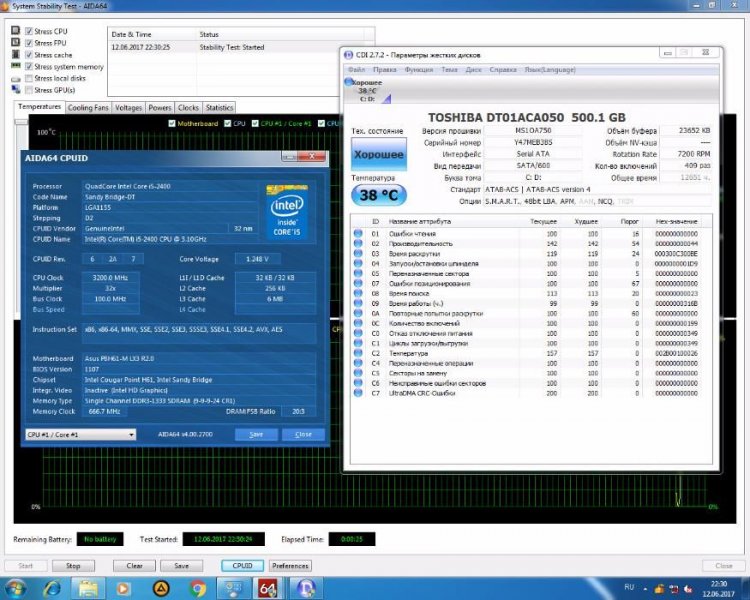The height and width of the screenshot is (600, 750).
Task: Open the Voltages tab
Action: tap(128, 108)
